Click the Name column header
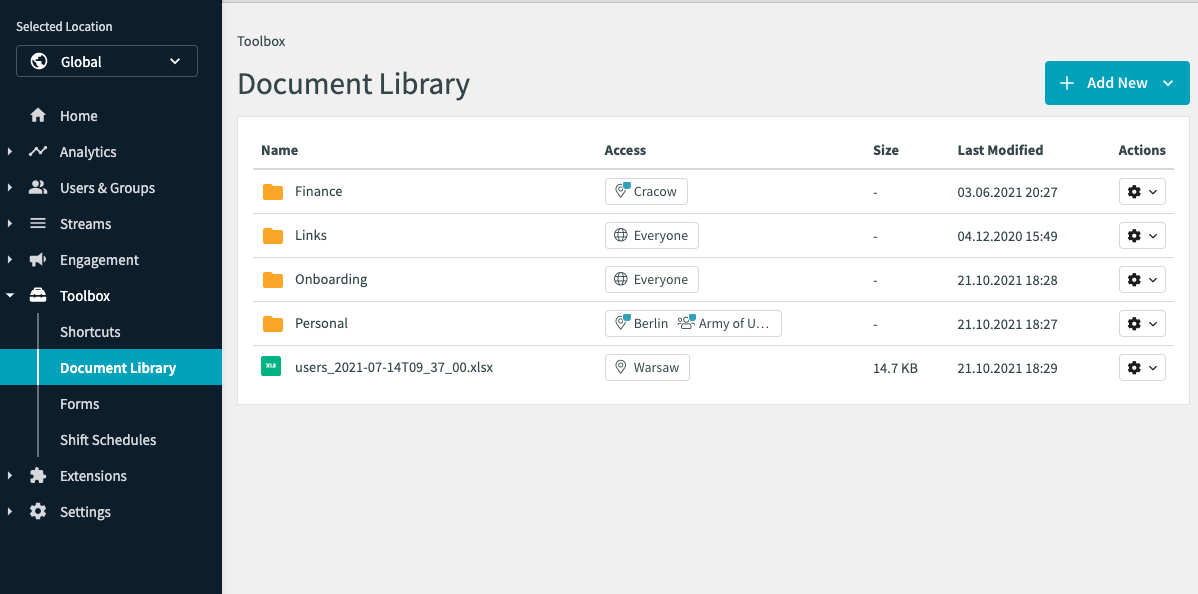Viewport: 1198px width, 594px height. (280, 151)
